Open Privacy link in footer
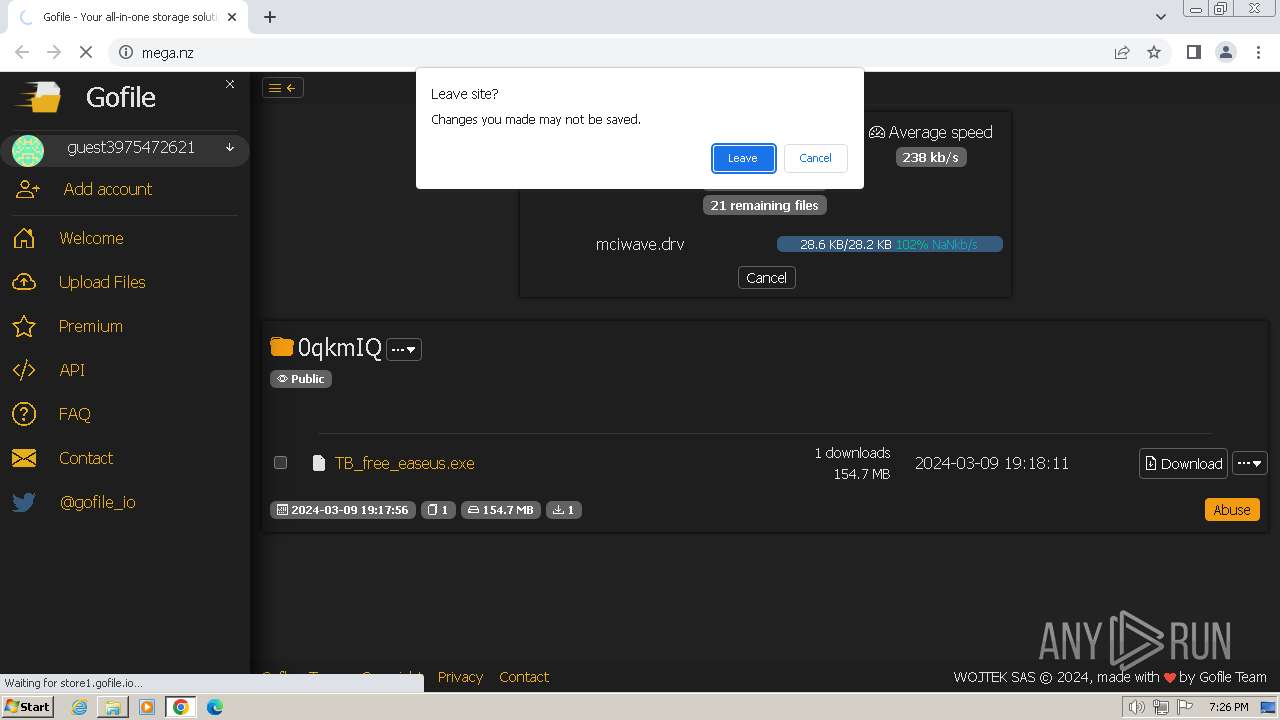The image size is (1280, 720). coord(460,677)
